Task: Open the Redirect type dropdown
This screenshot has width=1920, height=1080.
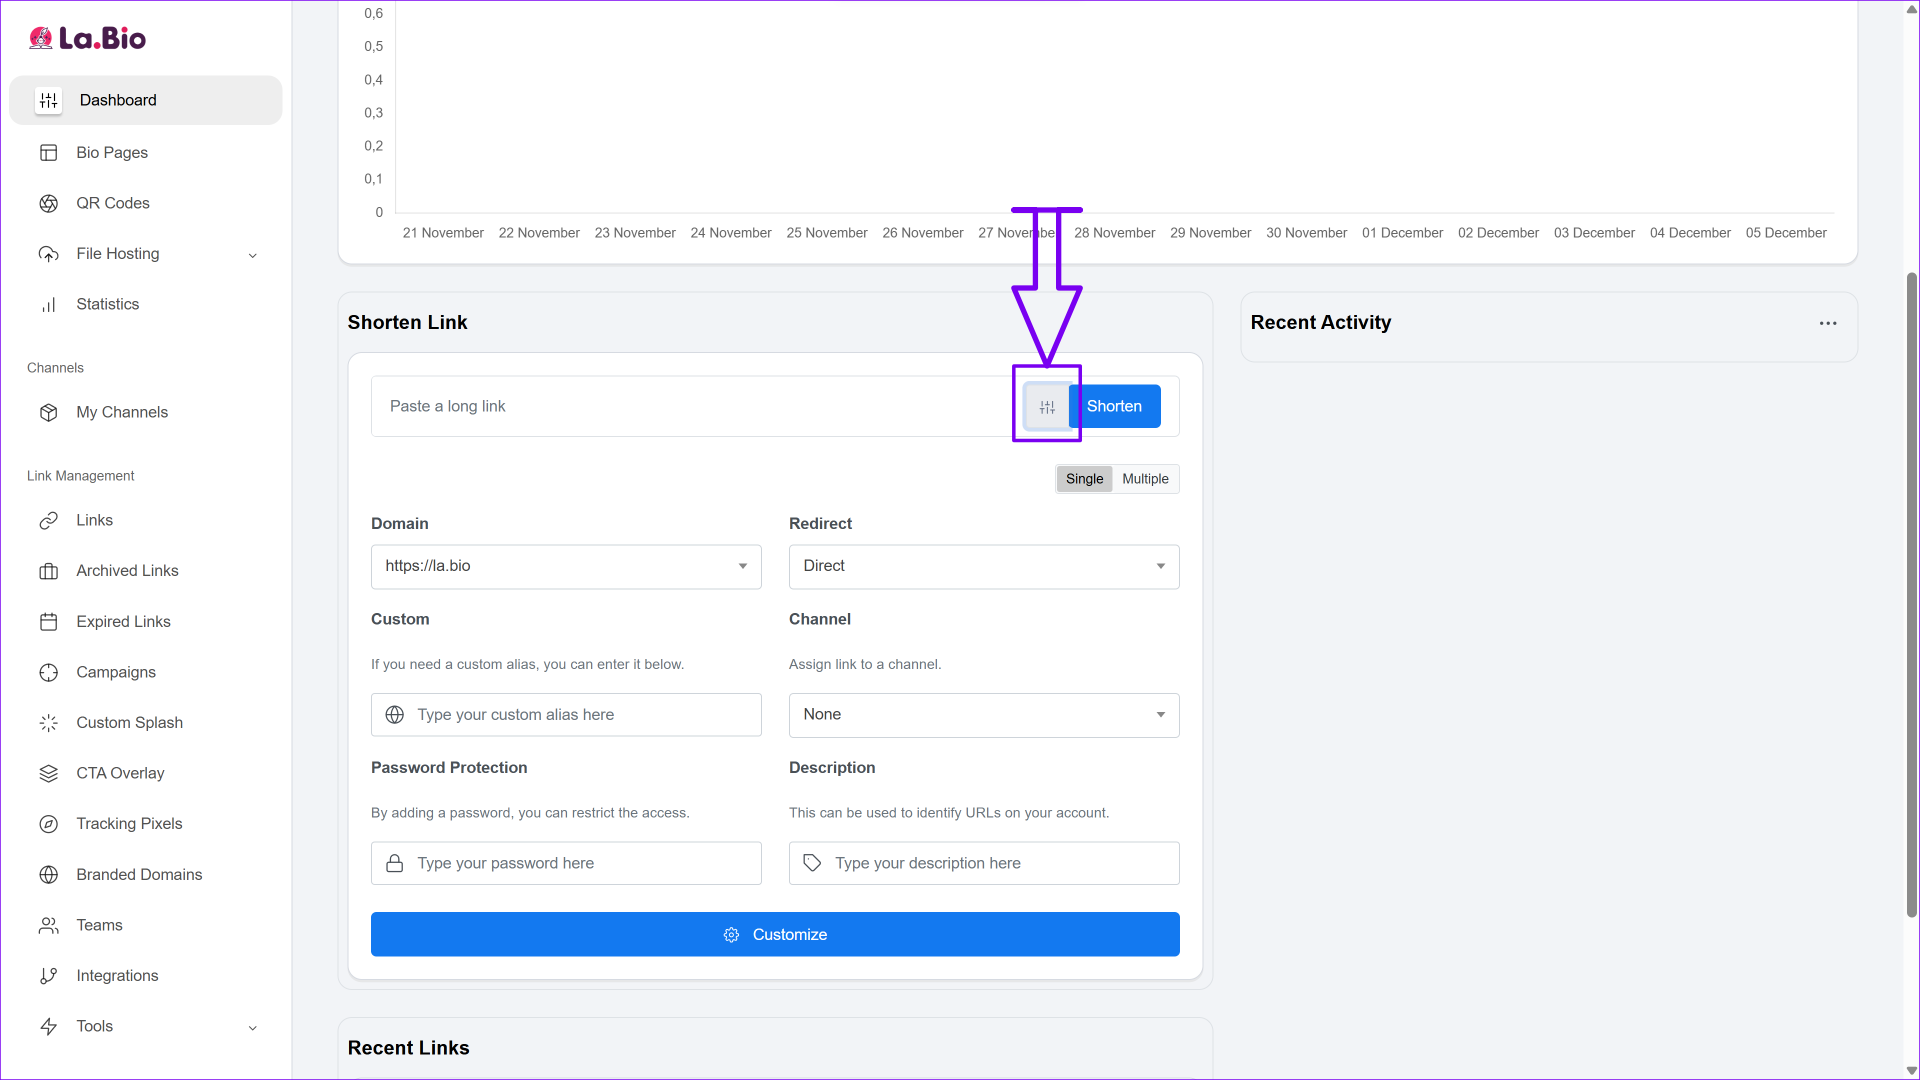Action: (x=984, y=566)
